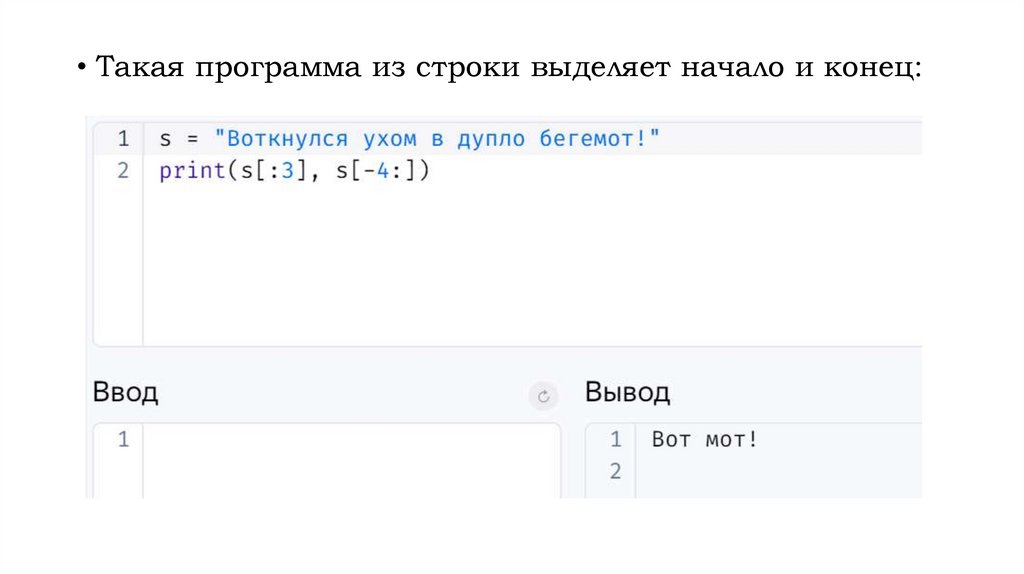Viewport: 1024px width, 574px height.
Task: Click the slide heading "Такая программа из строки"
Action: pyautogui.click(x=300, y=70)
